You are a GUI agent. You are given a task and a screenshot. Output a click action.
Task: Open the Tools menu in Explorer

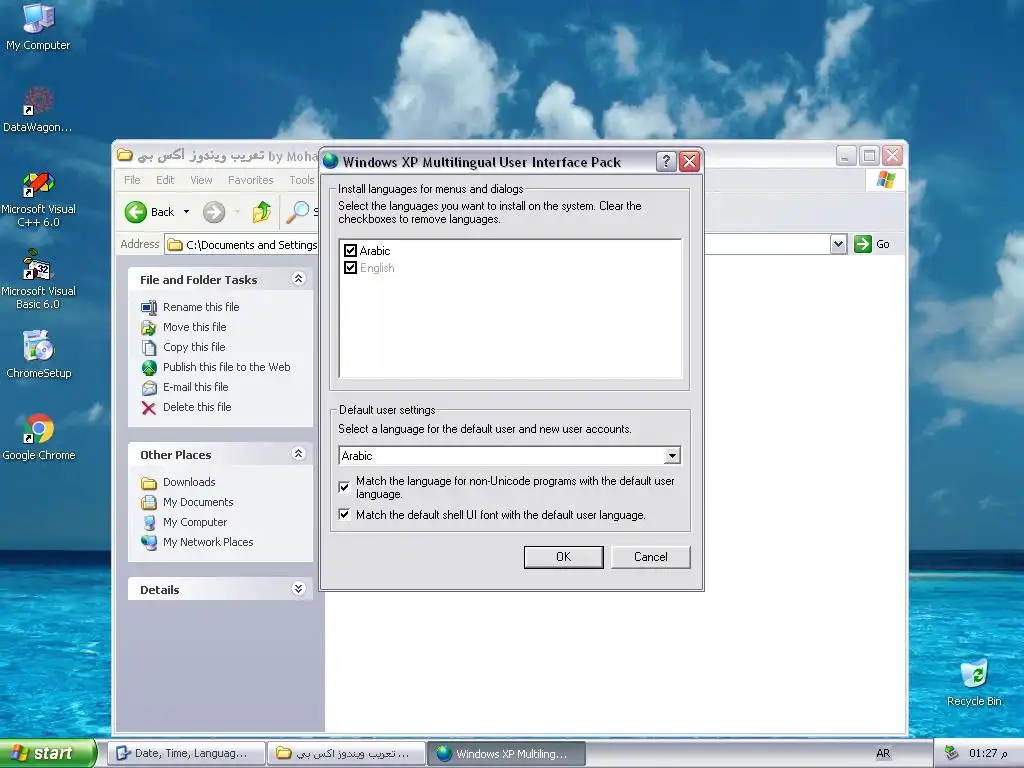[301, 180]
